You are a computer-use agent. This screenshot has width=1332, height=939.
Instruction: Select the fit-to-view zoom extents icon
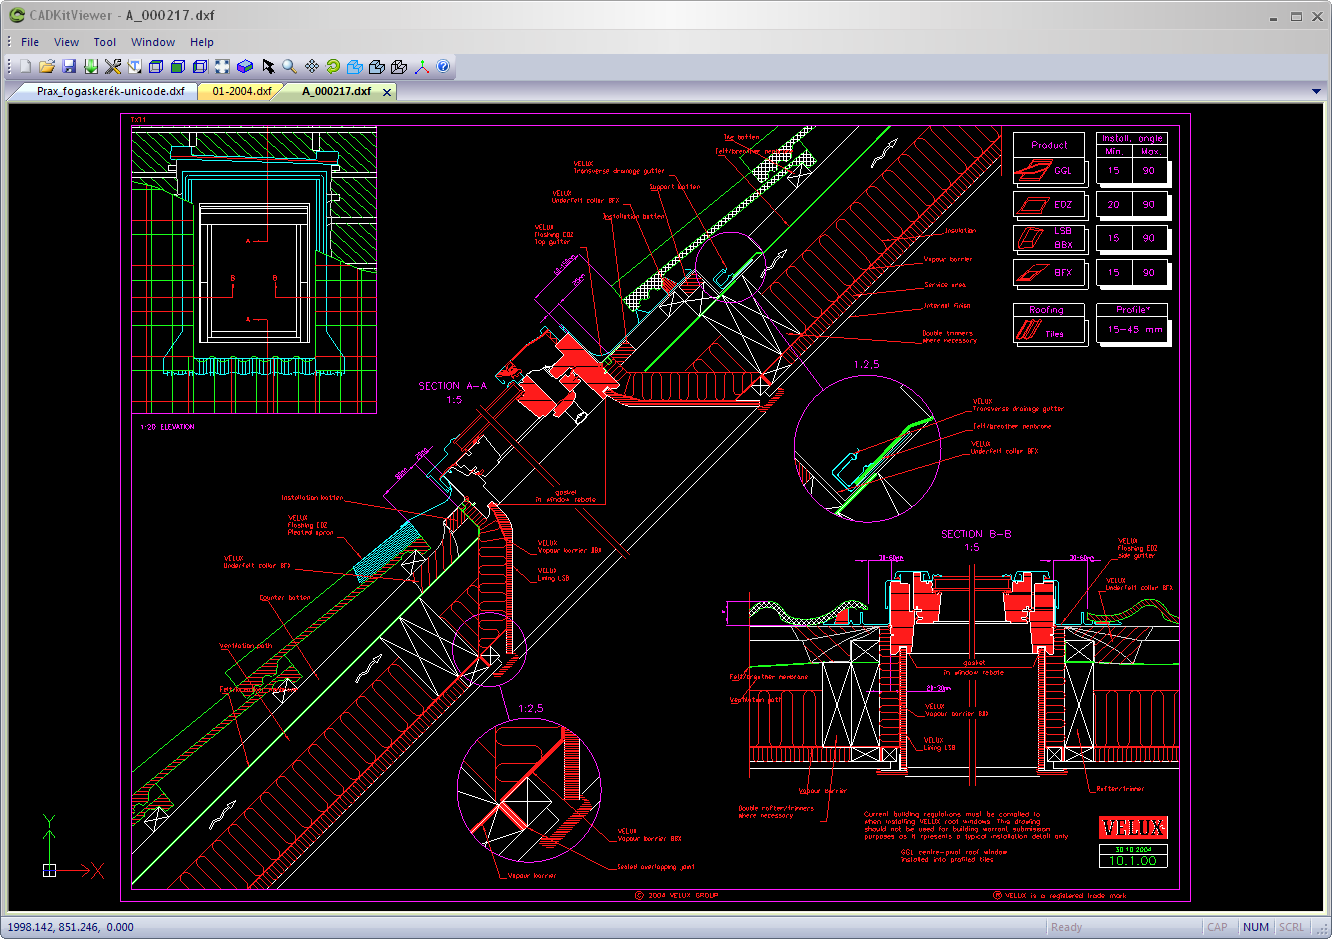(x=222, y=66)
